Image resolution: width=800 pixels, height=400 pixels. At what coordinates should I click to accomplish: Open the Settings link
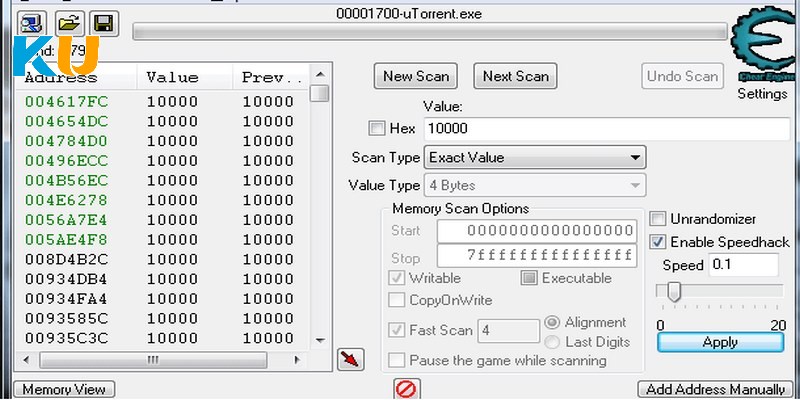(x=762, y=94)
